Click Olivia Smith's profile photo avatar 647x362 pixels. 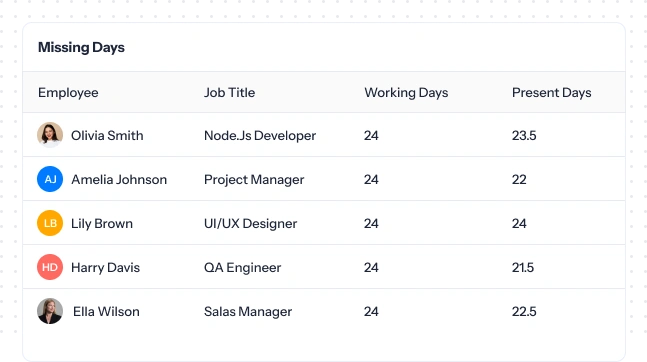pos(50,135)
